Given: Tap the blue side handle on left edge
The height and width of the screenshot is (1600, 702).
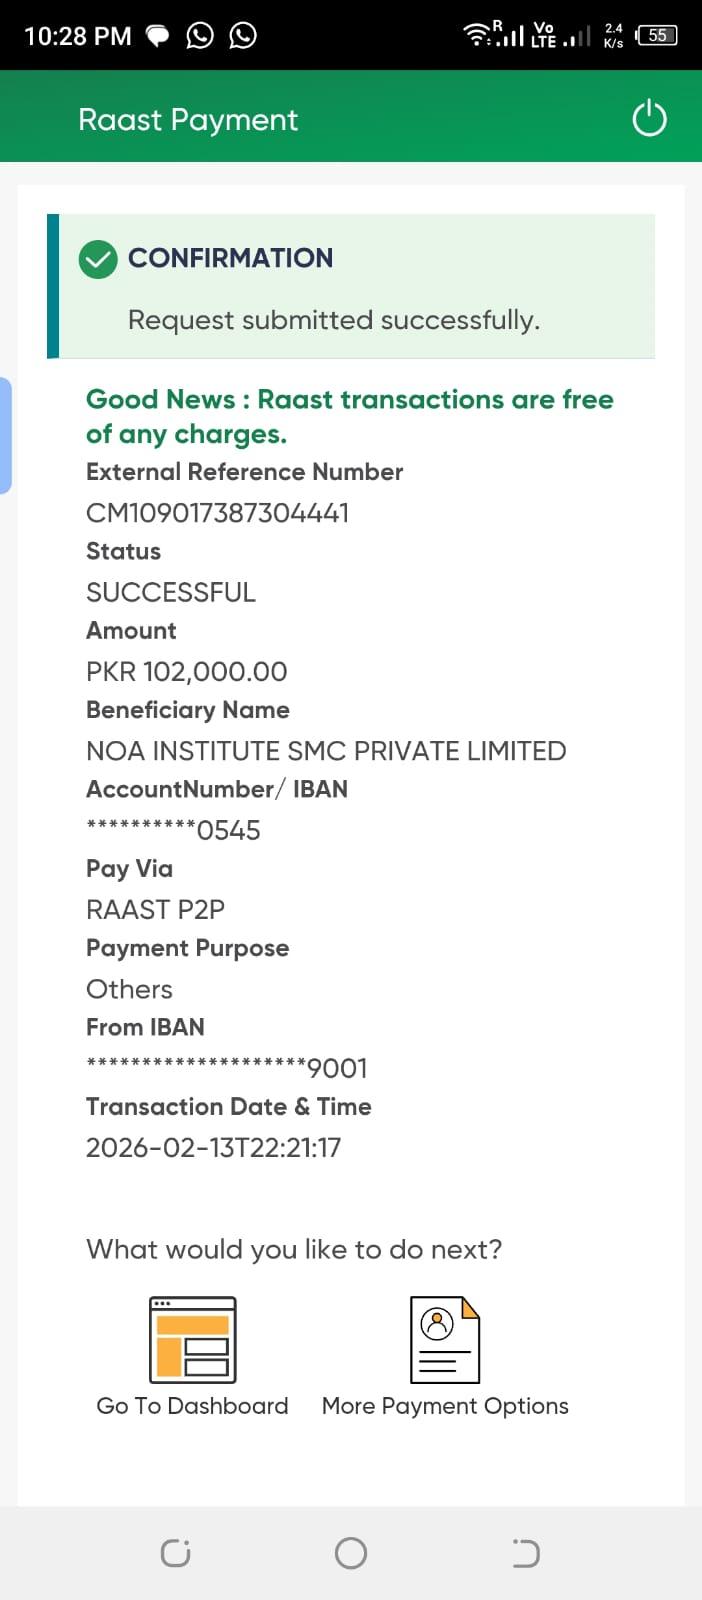Looking at the screenshot, I should click(5, 435).
